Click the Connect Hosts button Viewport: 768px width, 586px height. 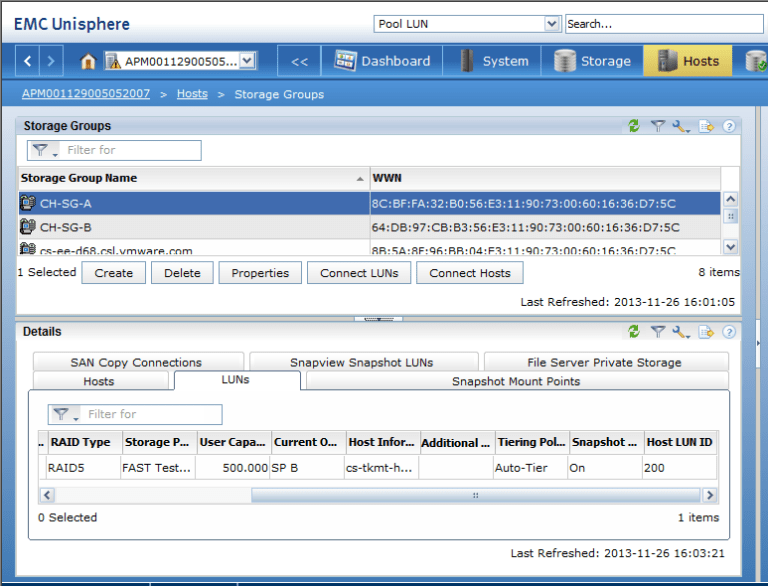470,273
